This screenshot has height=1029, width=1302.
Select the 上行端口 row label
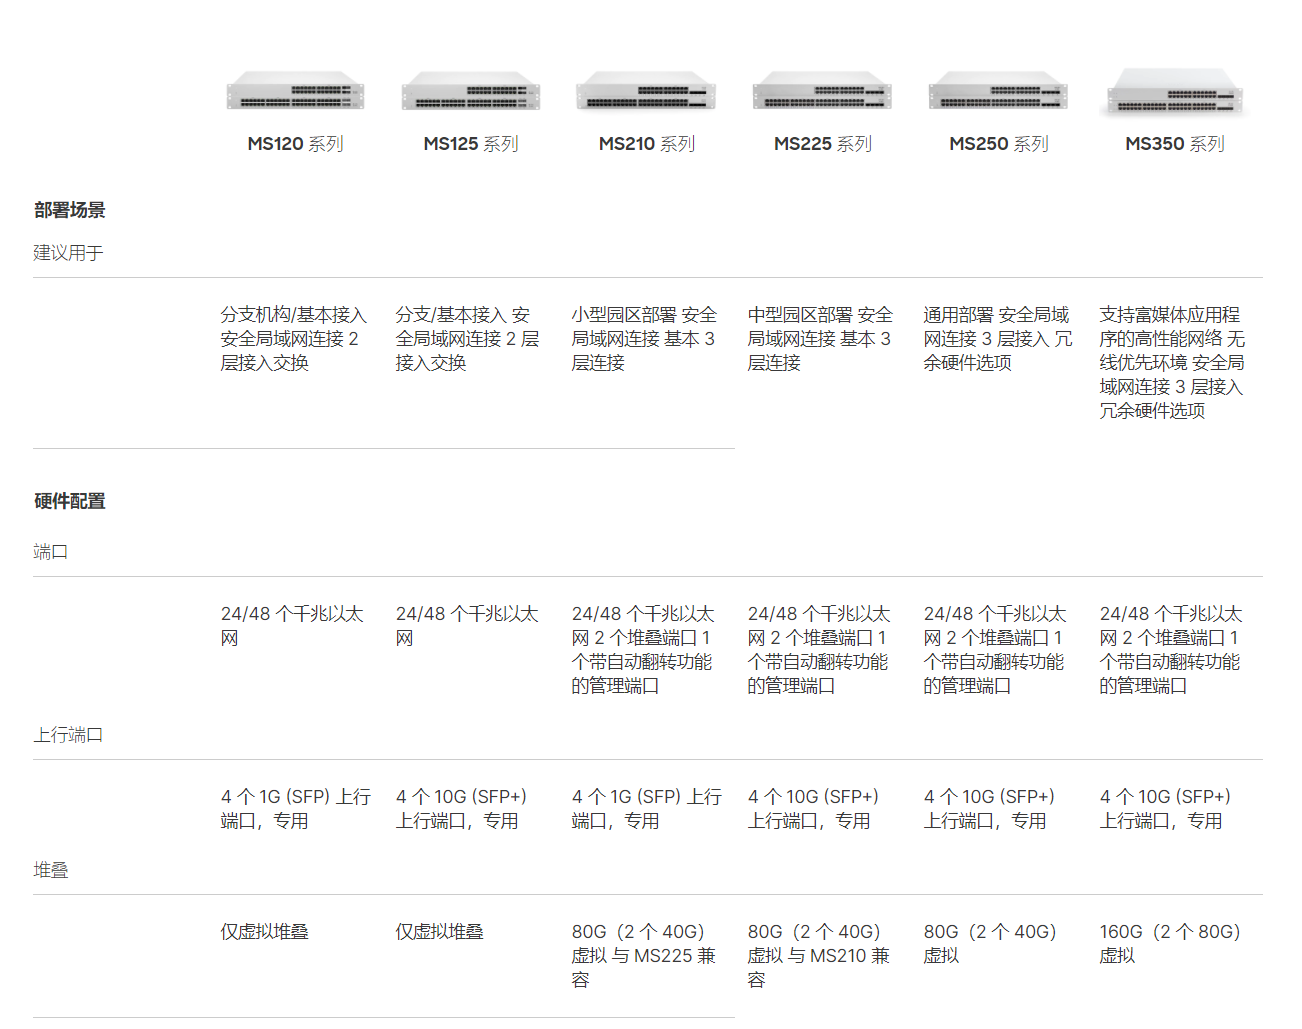(x=68, y=735)
